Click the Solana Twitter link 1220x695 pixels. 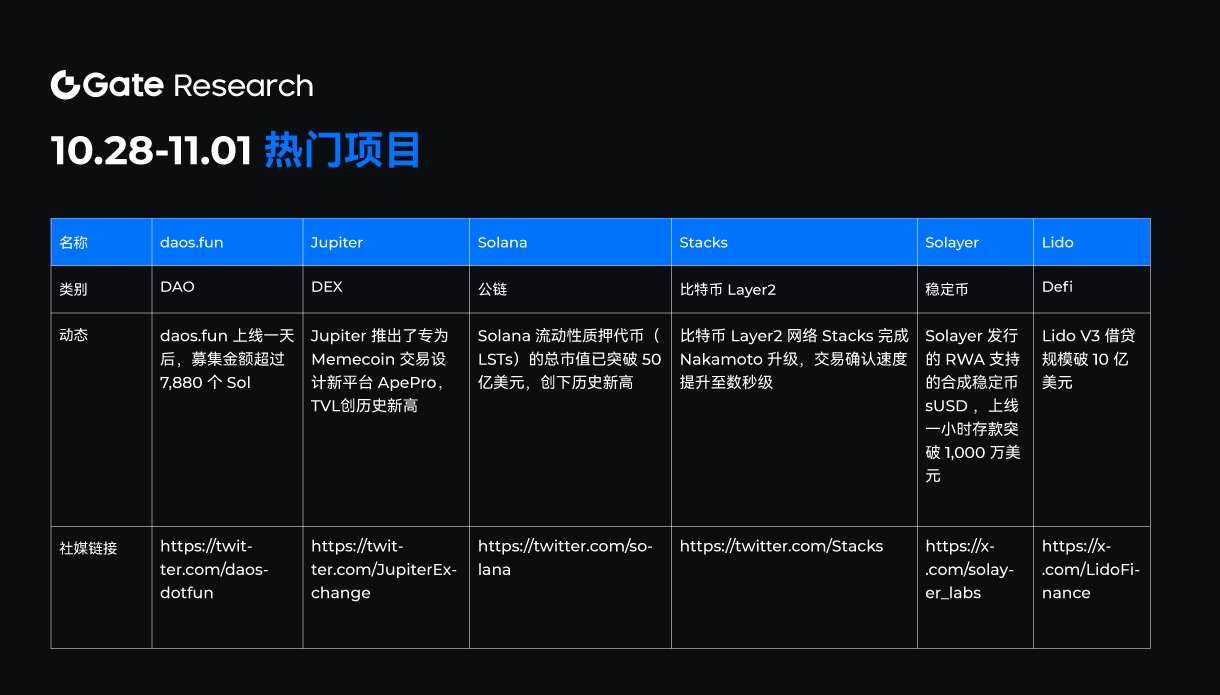point(565,557)
